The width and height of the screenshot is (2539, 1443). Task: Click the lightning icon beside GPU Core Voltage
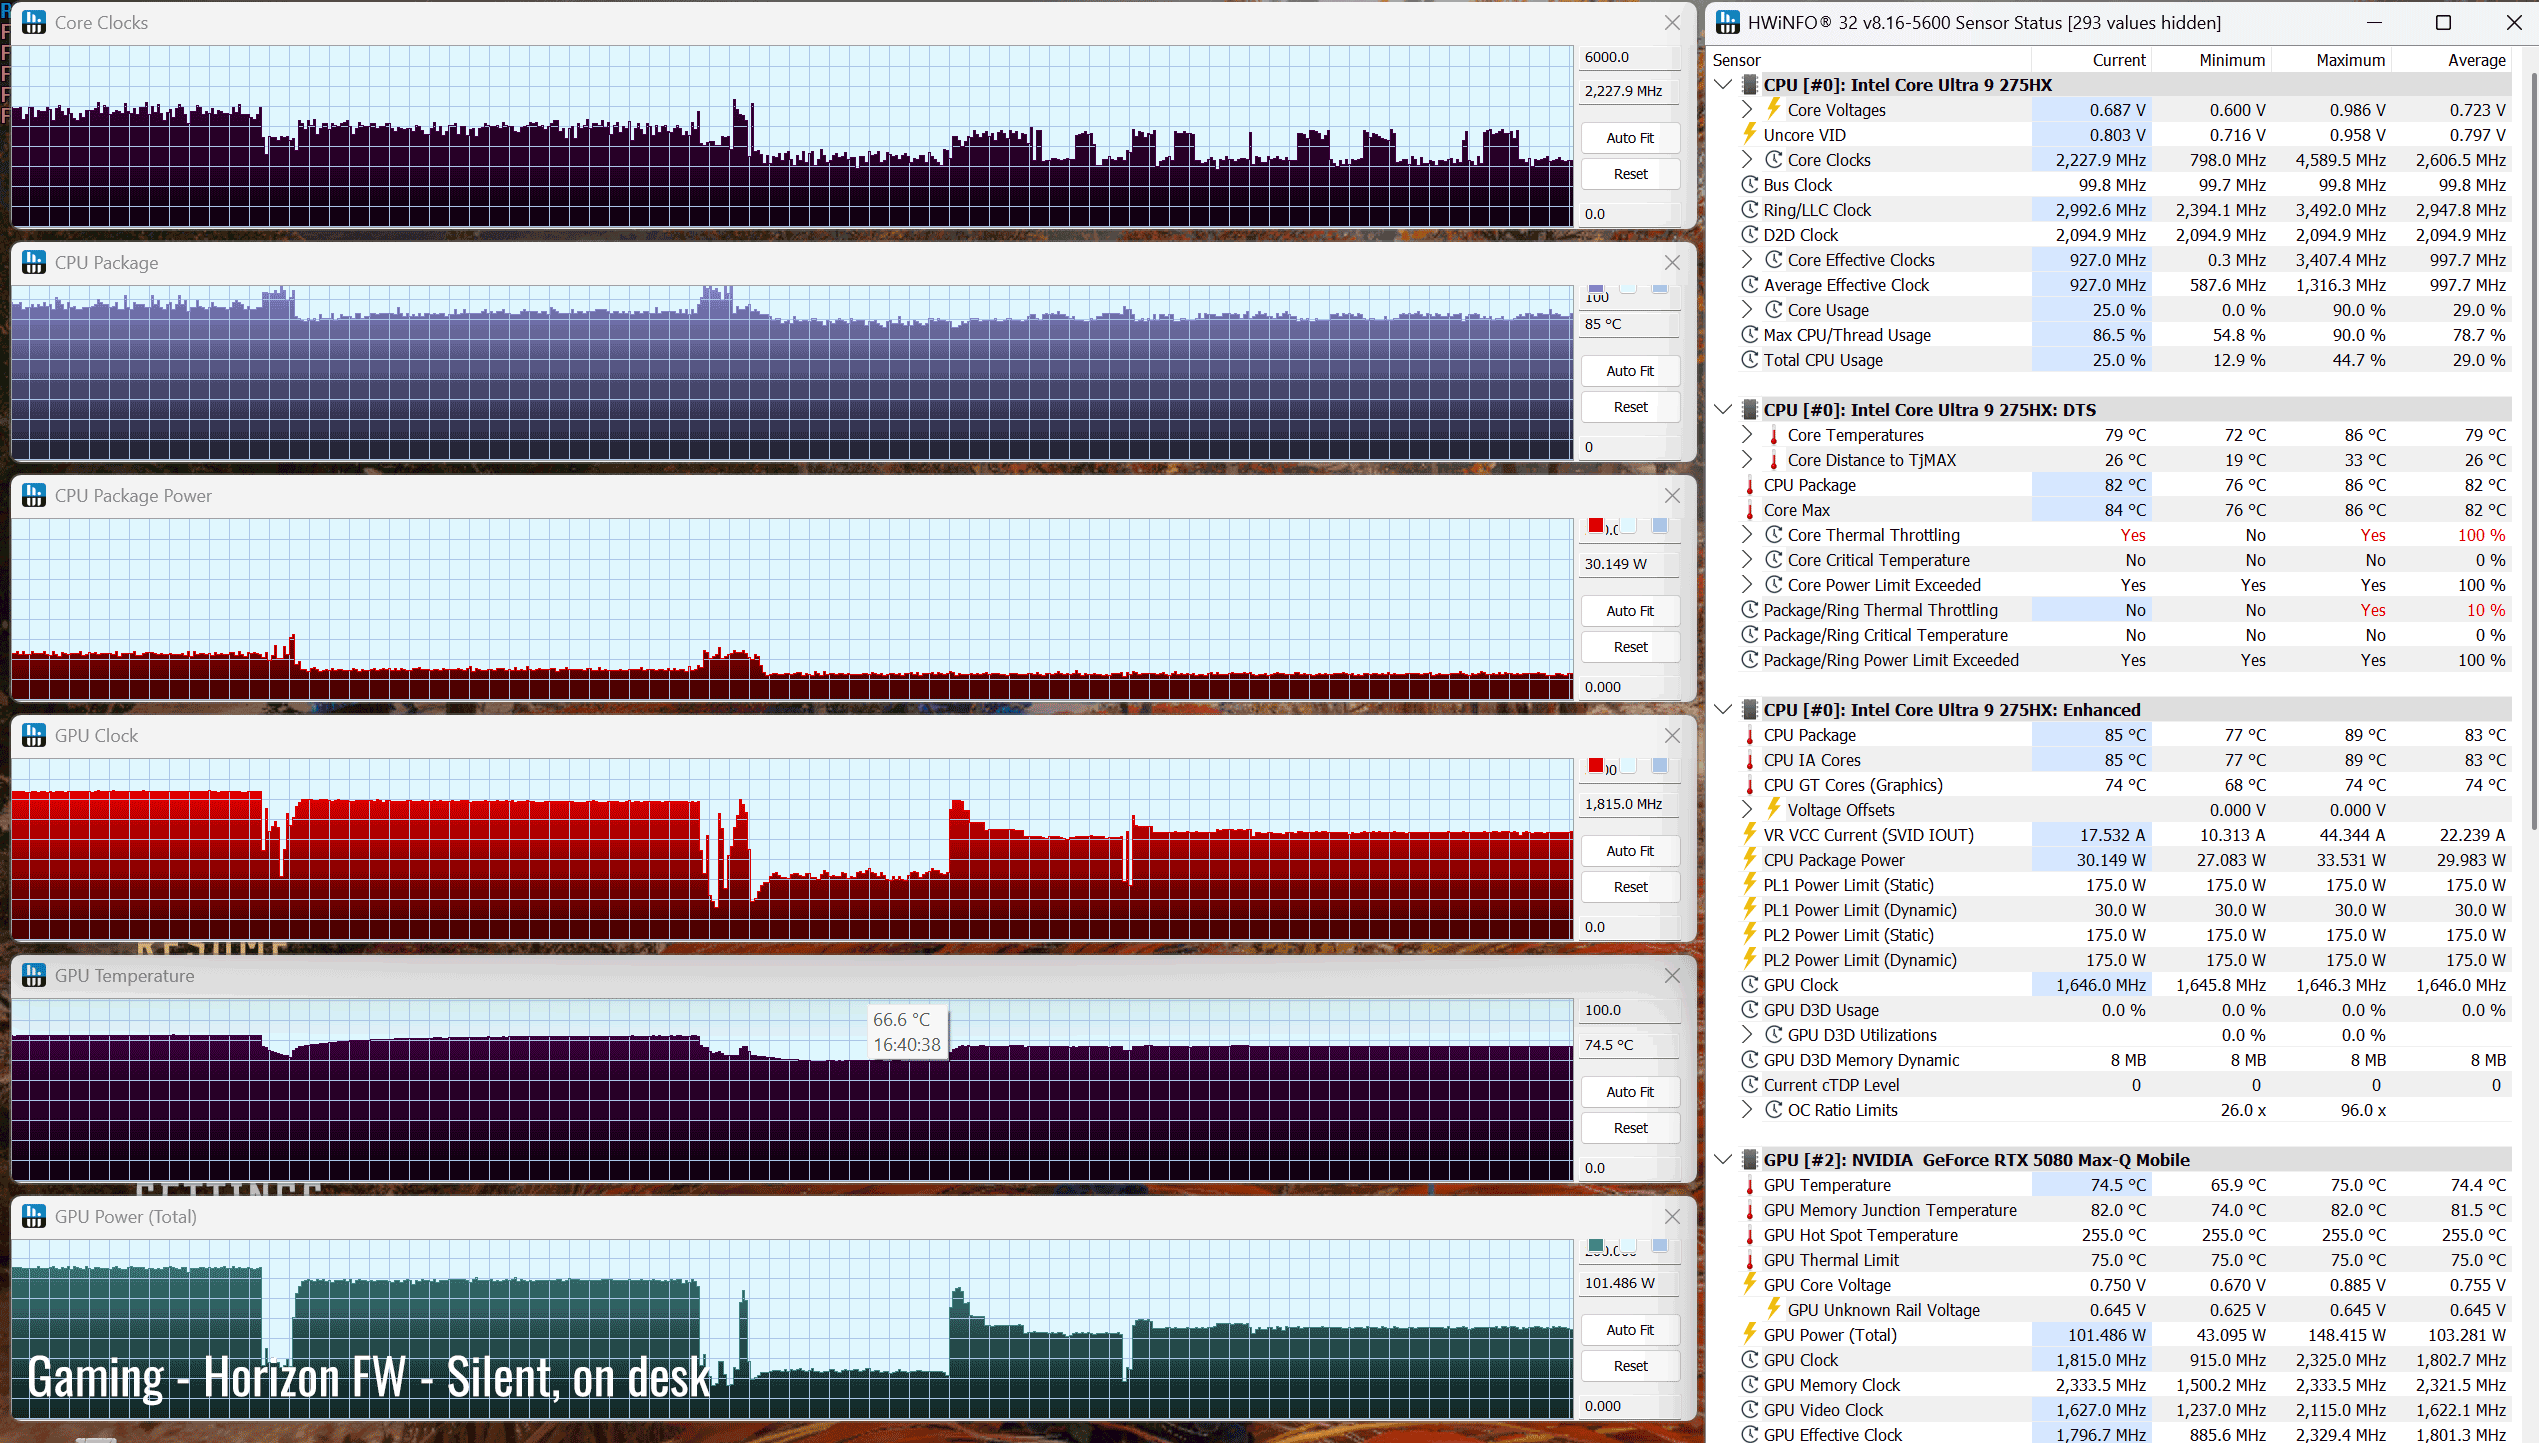pos(1750,1284)
